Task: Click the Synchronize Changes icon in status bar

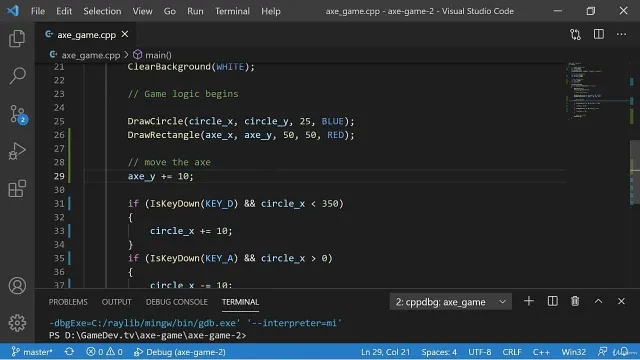Action: tap(69, 352)
